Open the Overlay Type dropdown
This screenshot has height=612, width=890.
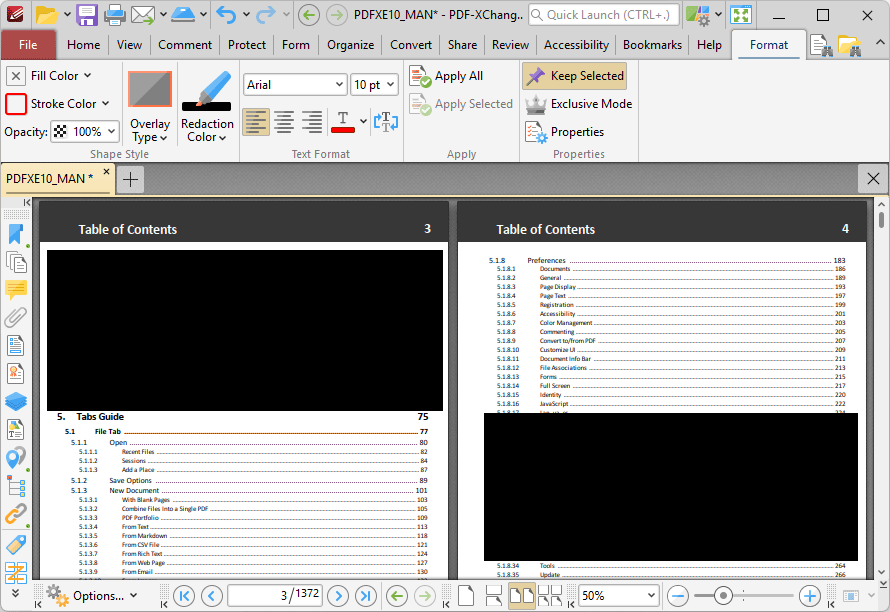coord(150,131)
